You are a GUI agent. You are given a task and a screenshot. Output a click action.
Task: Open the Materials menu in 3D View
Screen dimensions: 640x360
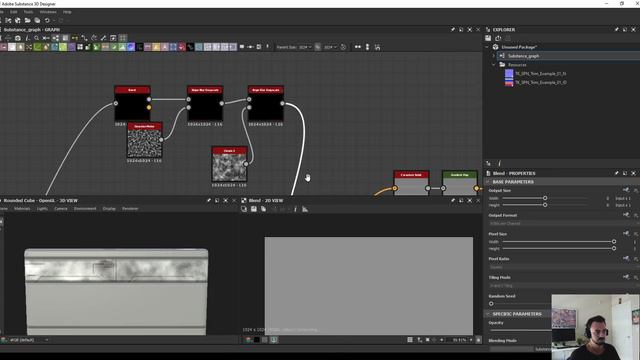[22, 209]
